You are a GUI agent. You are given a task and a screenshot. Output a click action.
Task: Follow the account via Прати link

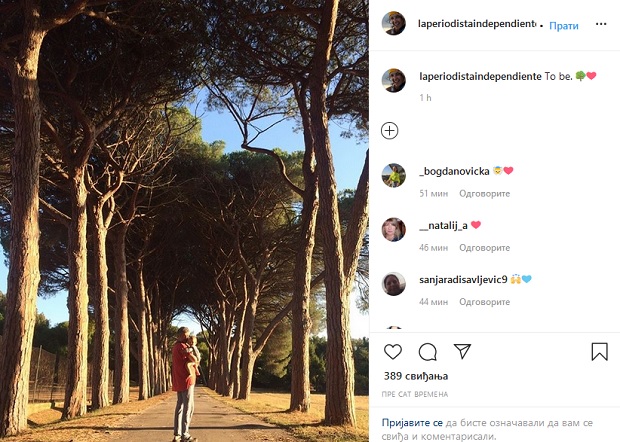pyautogui.click(x=564, y=26)
